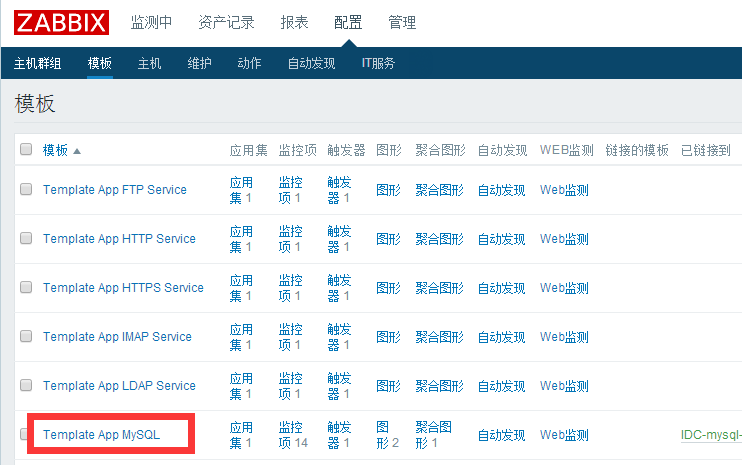This screenshot has height=465, width=742.
Task: Open 图形 for HTTP Service row
Action: 389,239
